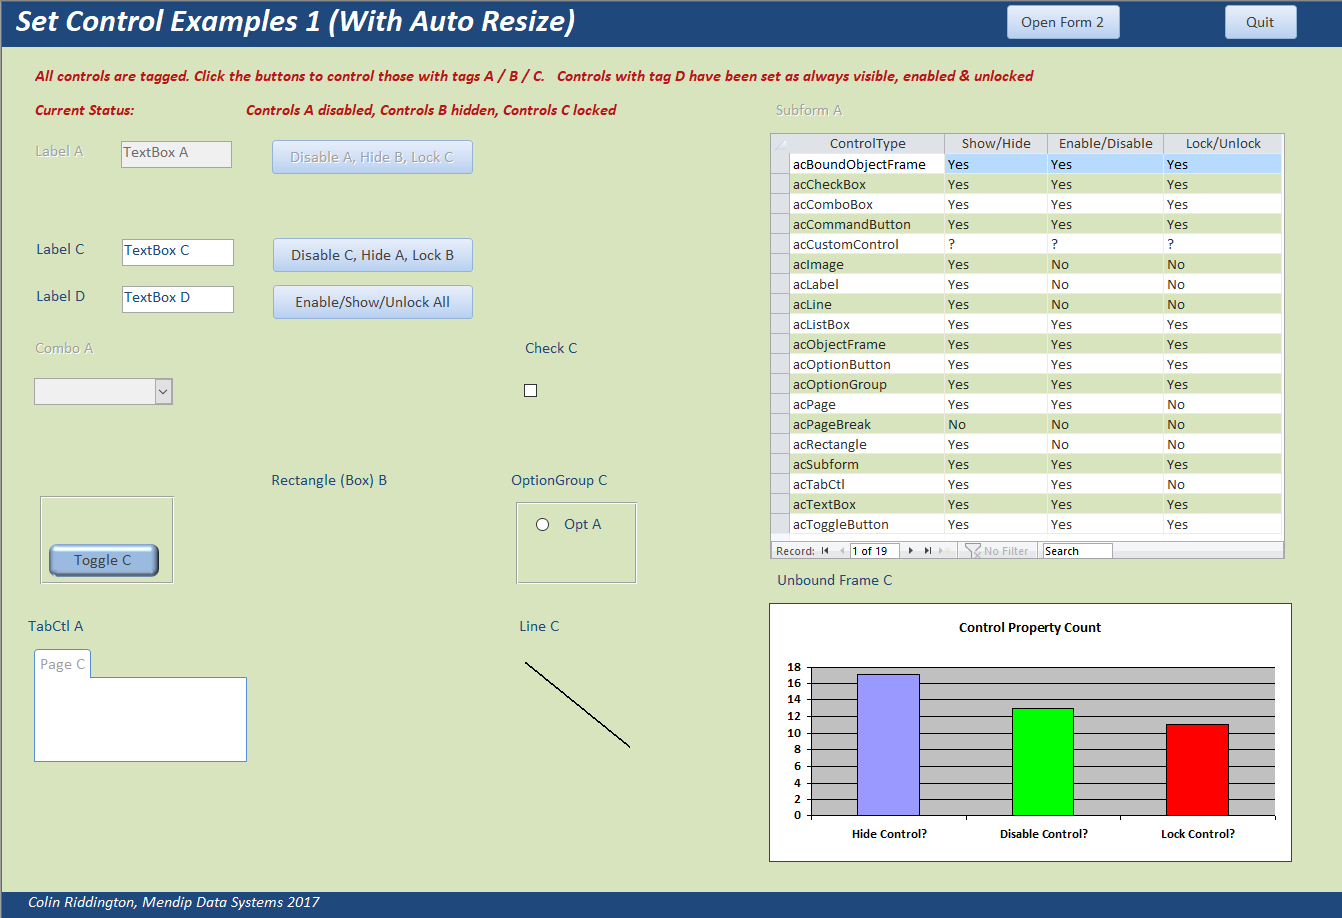The width and height of the screenshot is (1342, 918).
Task: Go to first record in Subform navigation
Action: tap(825, 551)
